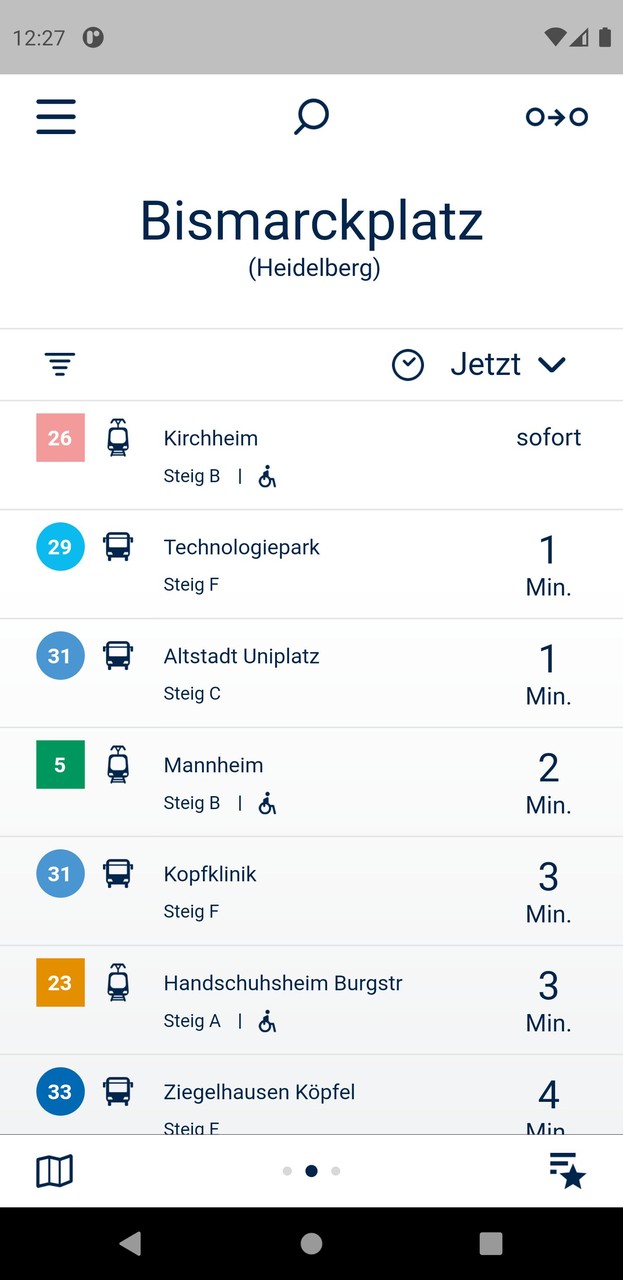Select the Bismarckplatz station title
The width and height of the screenshot is (623, 1280).
[311, 221]
